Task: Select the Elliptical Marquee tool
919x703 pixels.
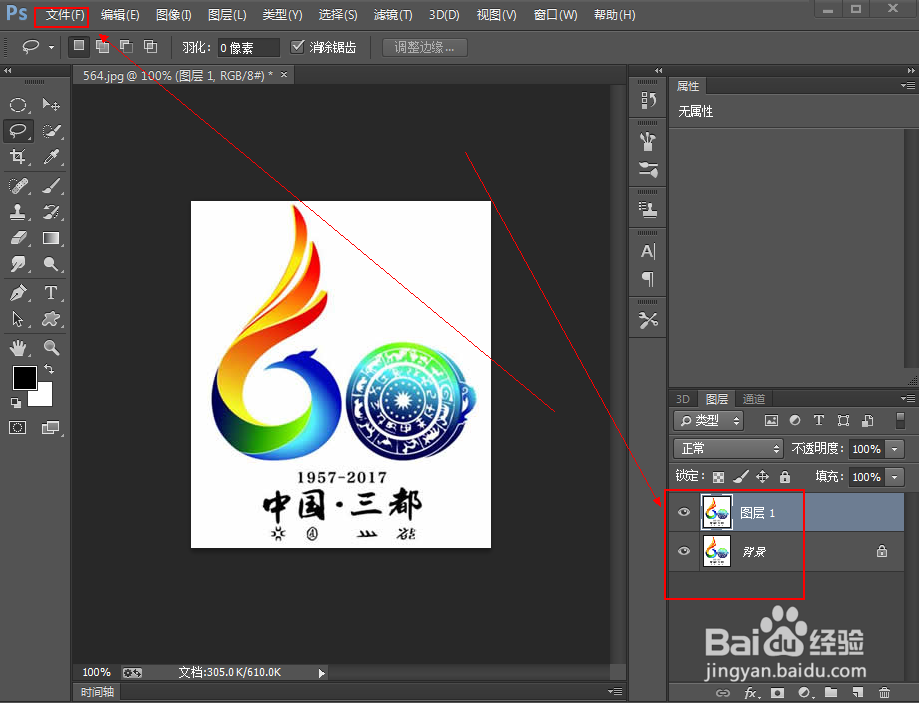Action: coord(18,105)
